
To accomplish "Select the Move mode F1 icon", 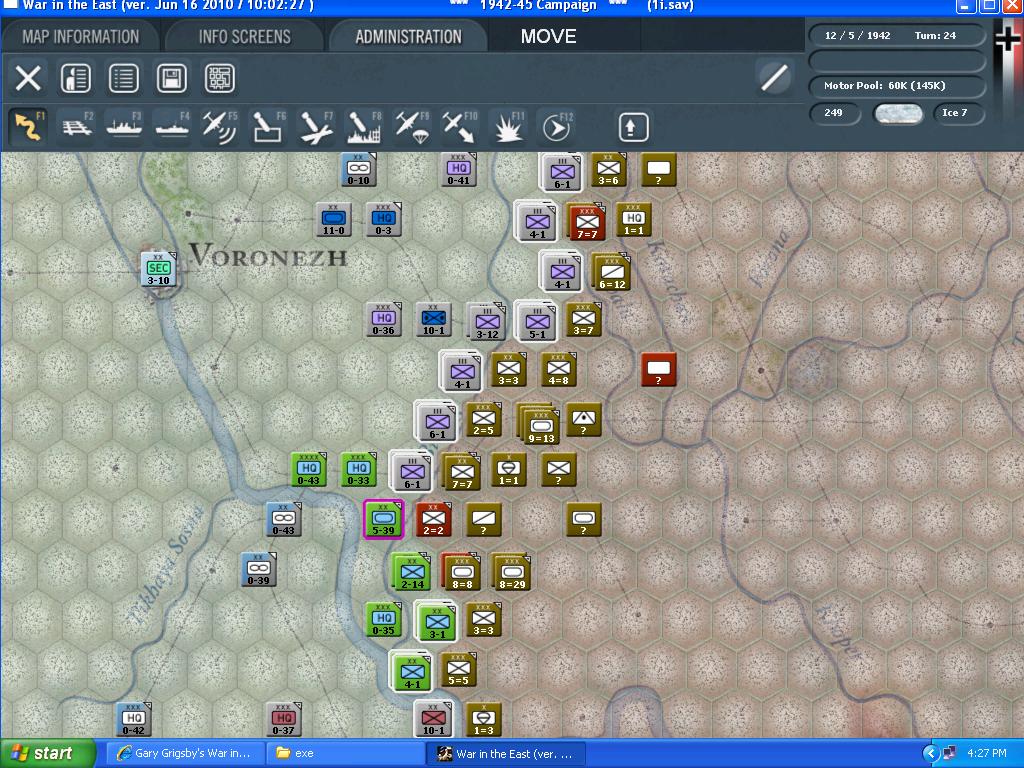I will pos(28,126).
